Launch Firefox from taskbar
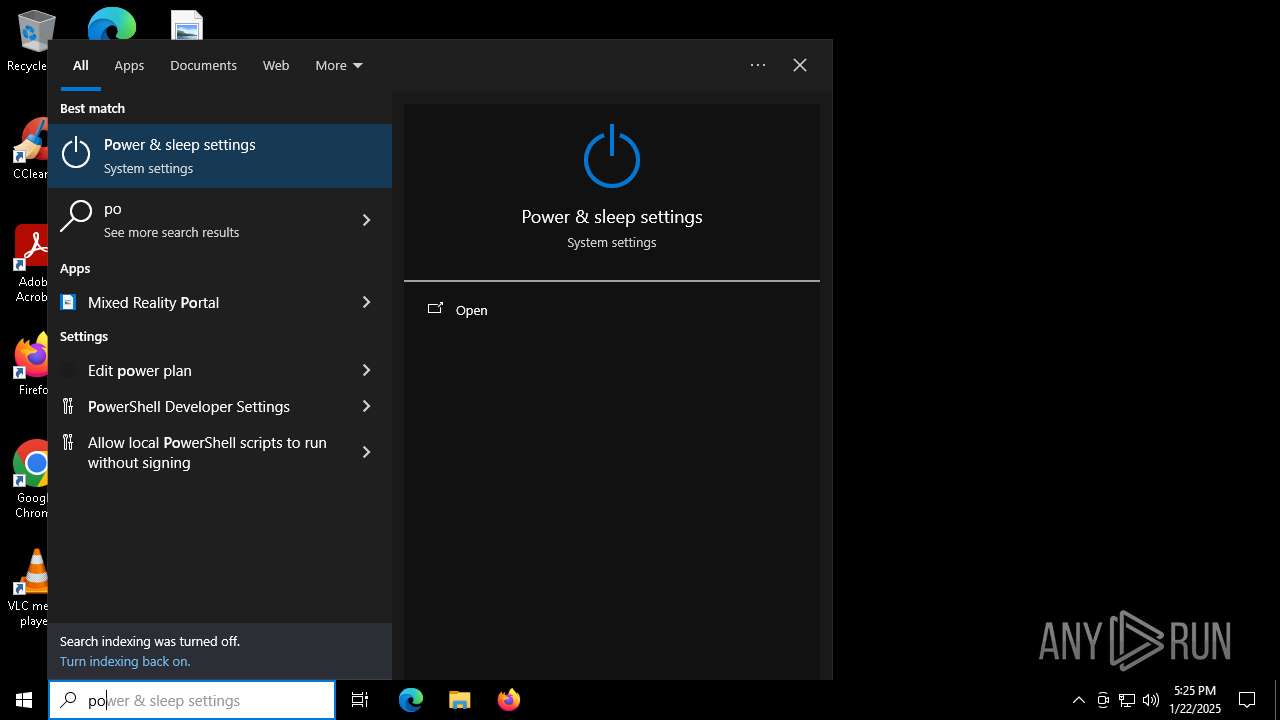The width and height of the screenshot is (1280, 720). coord(508,700)
